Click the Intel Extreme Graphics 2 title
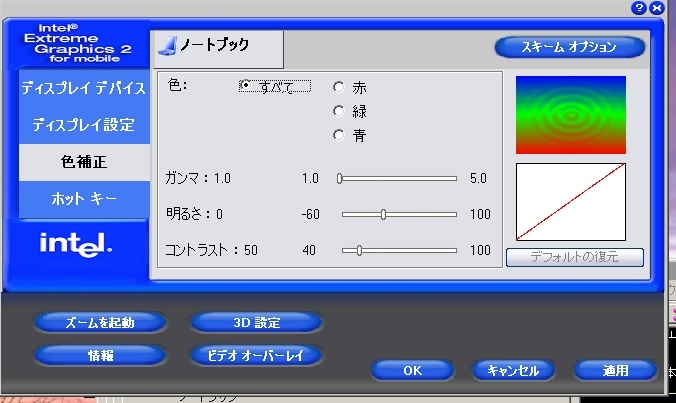The image size is (676, 403). pos(78,43)
